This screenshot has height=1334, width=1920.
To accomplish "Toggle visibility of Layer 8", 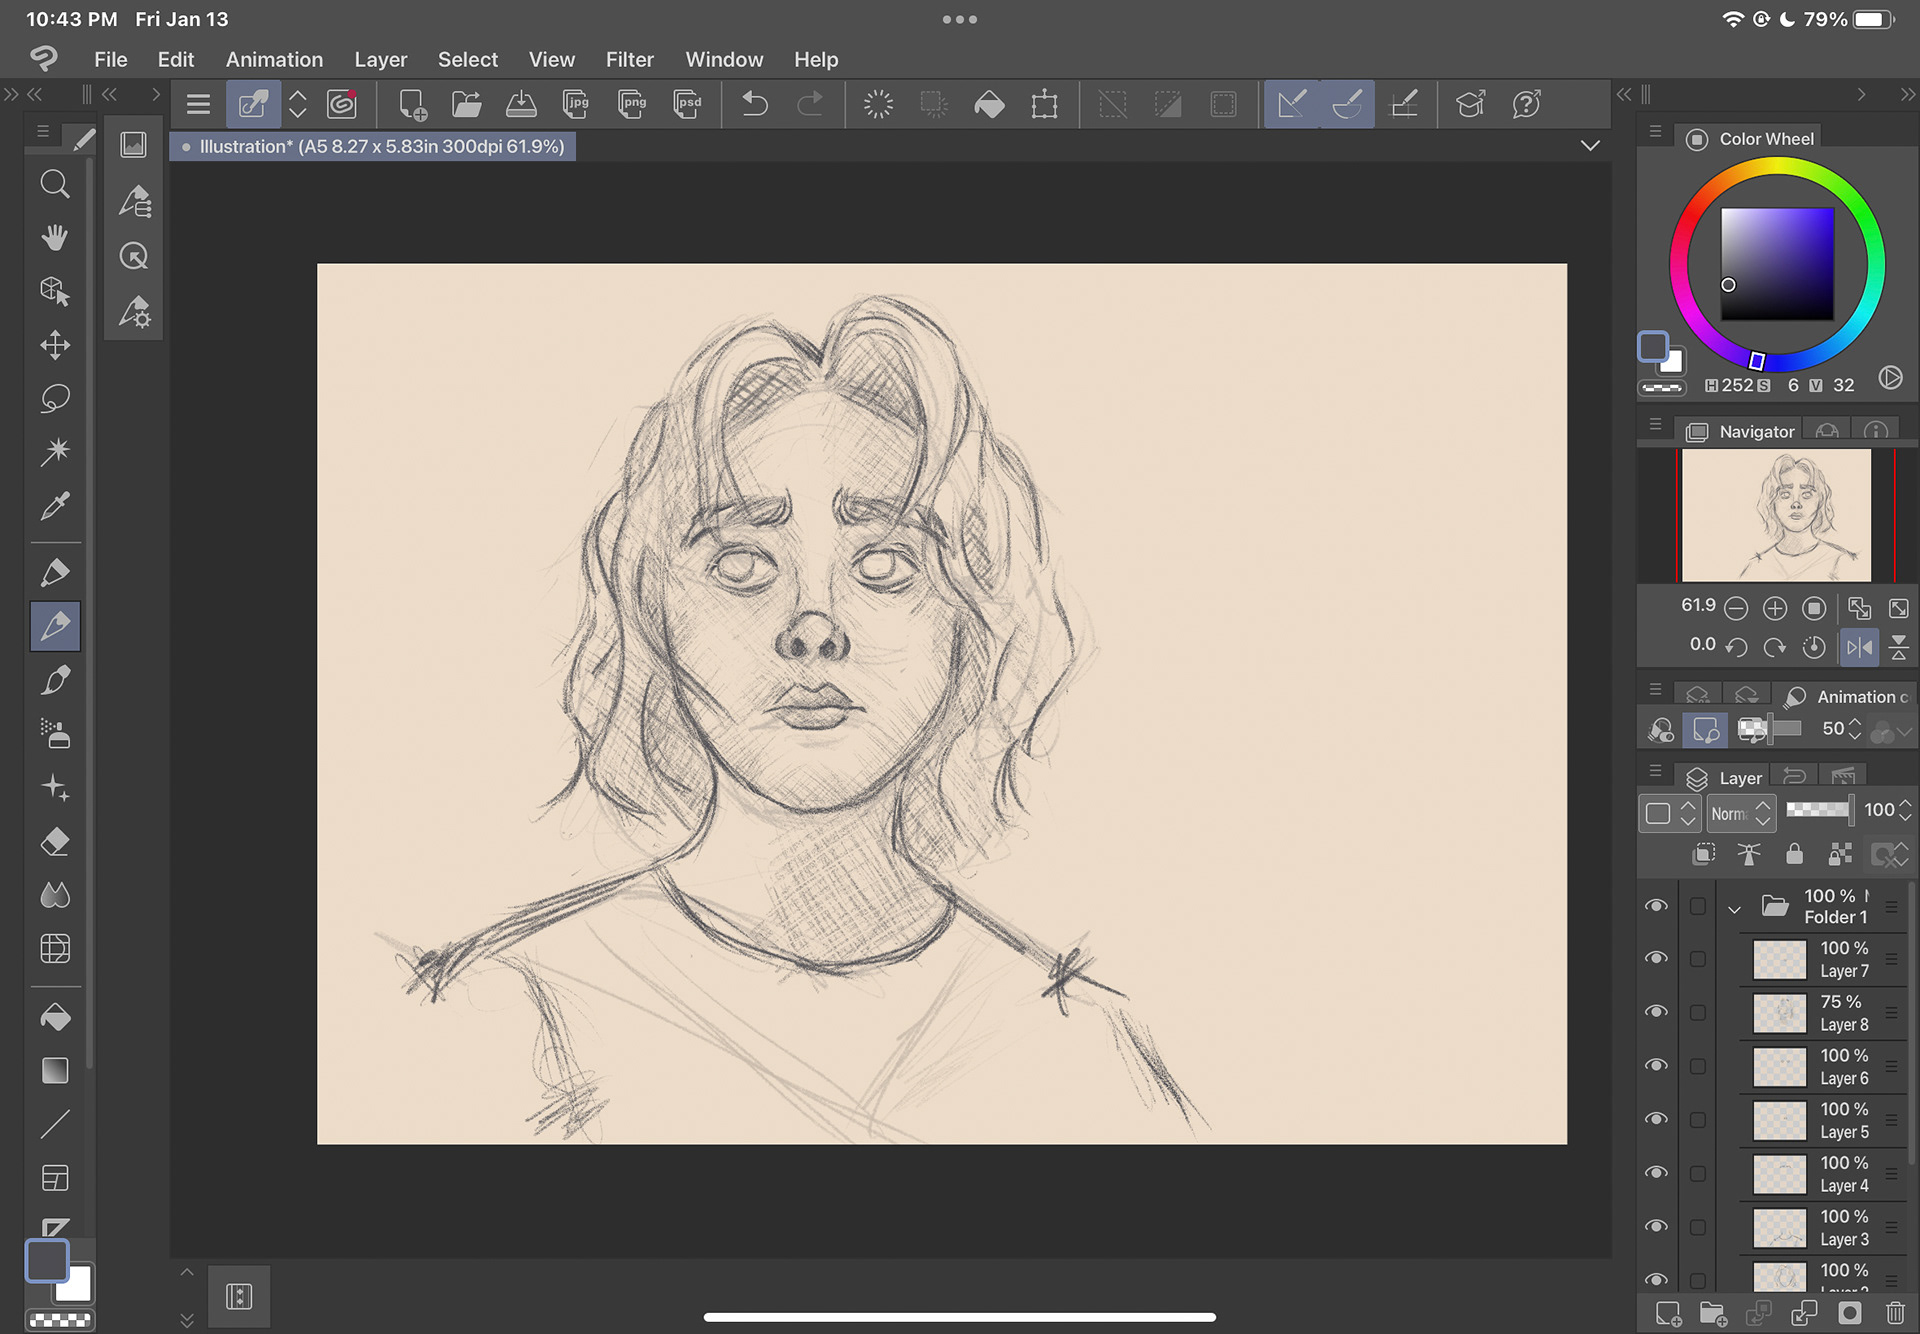I will [x=1657, y=1012].
